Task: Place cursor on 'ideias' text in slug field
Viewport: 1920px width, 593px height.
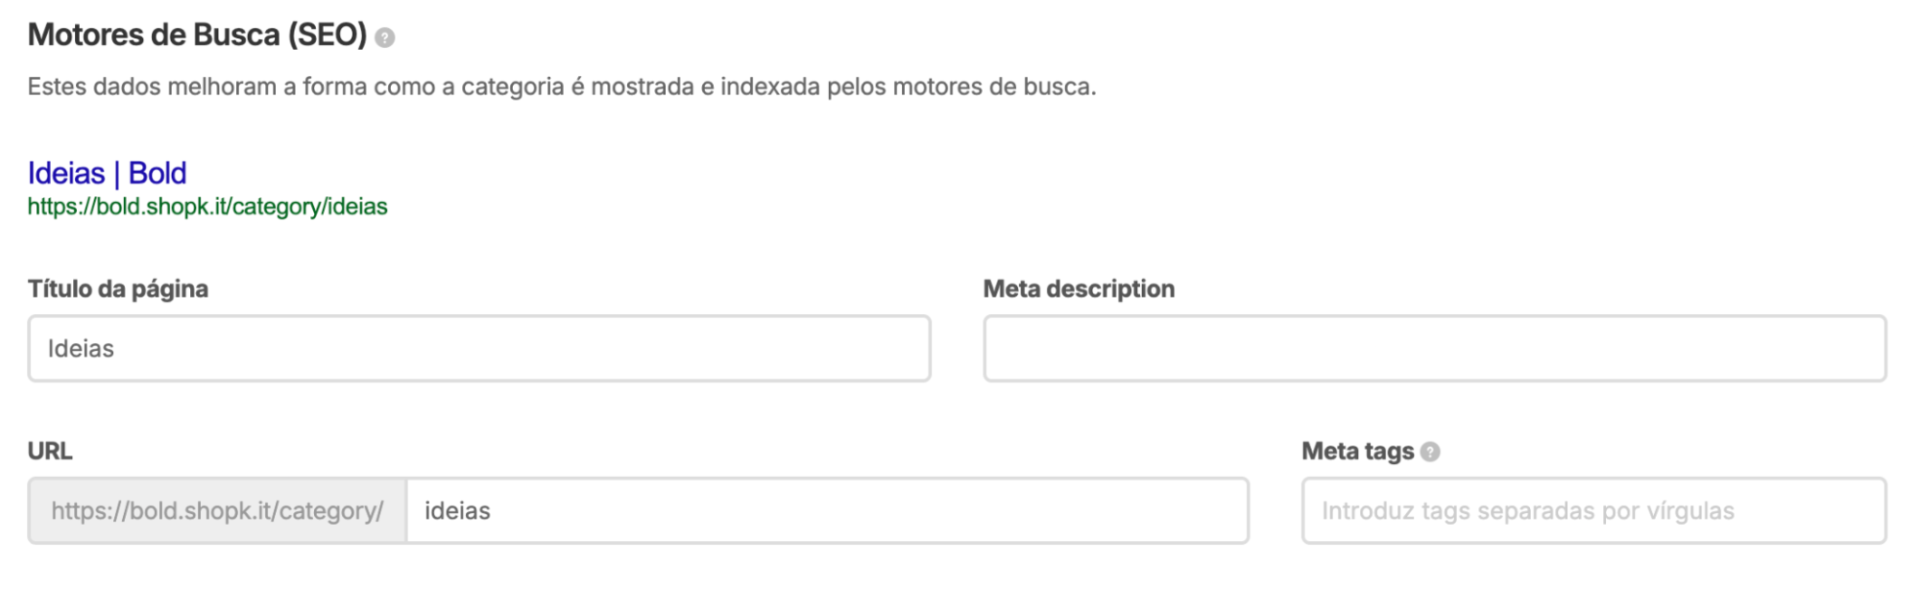Action: click(x=457, y=511)
